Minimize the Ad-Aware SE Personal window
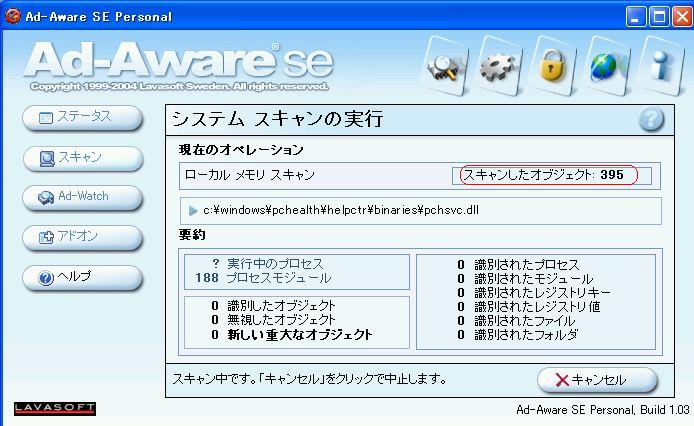This screenshot has width=694, height=426. (x=636, y=17)
